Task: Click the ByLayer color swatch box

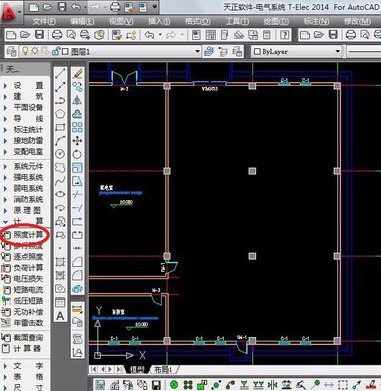Action: tap(257, 52)
